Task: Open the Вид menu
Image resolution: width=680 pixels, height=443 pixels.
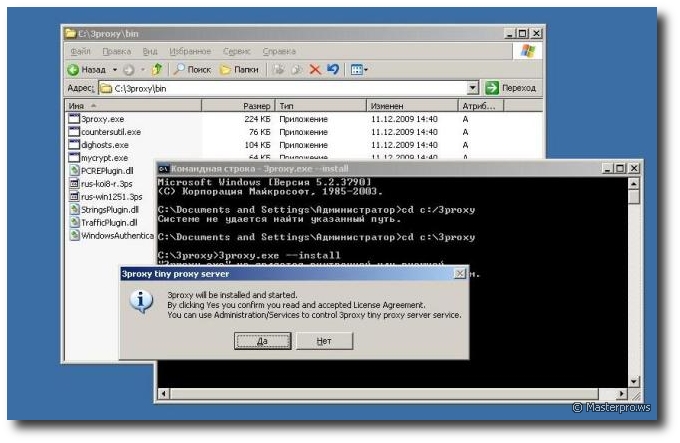Action: coord(150,51)
